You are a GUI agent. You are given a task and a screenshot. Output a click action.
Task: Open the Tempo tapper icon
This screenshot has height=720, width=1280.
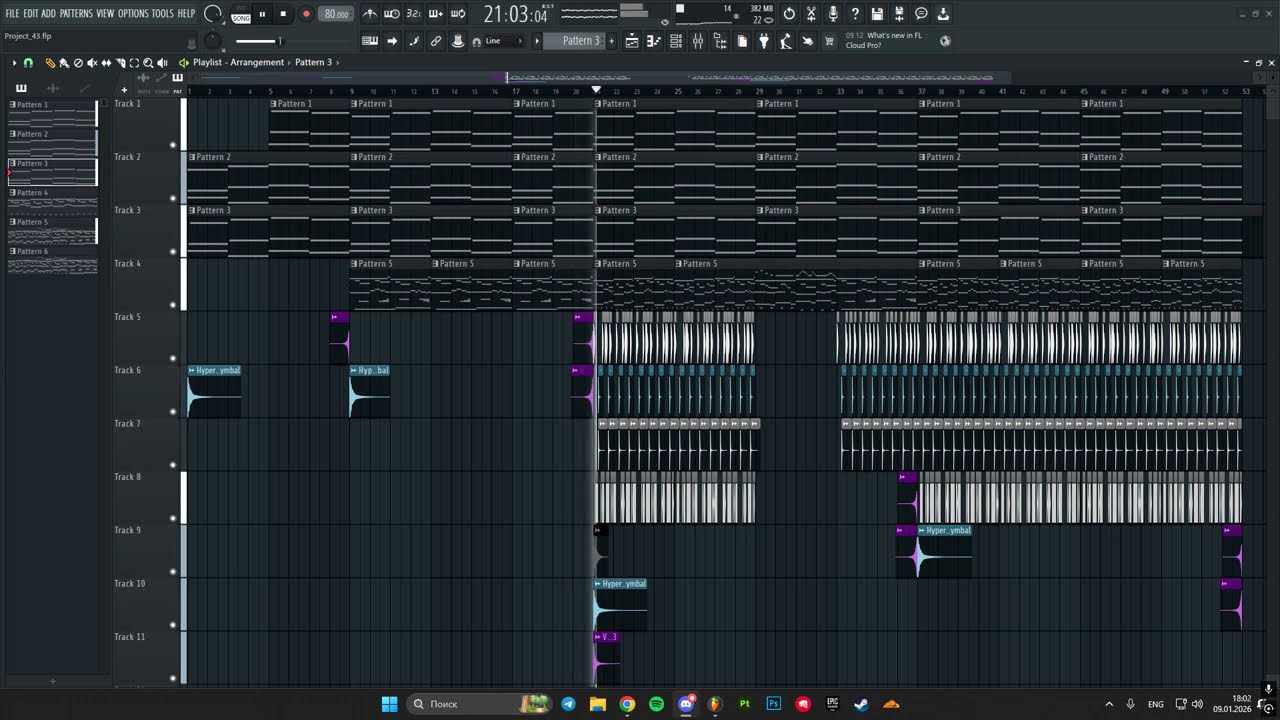pos(786,41)
